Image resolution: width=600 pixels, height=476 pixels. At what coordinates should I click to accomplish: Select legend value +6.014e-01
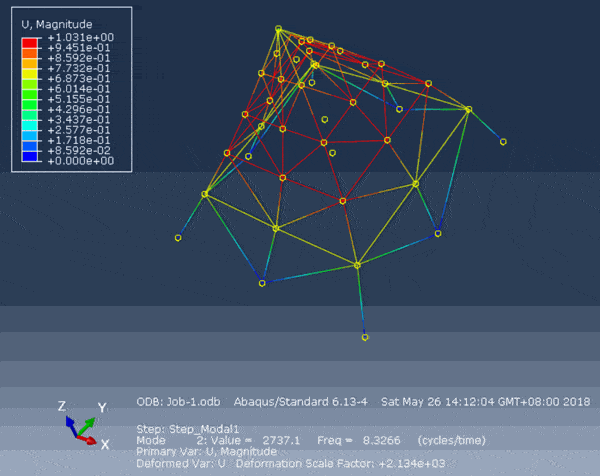tap(78, 89)
